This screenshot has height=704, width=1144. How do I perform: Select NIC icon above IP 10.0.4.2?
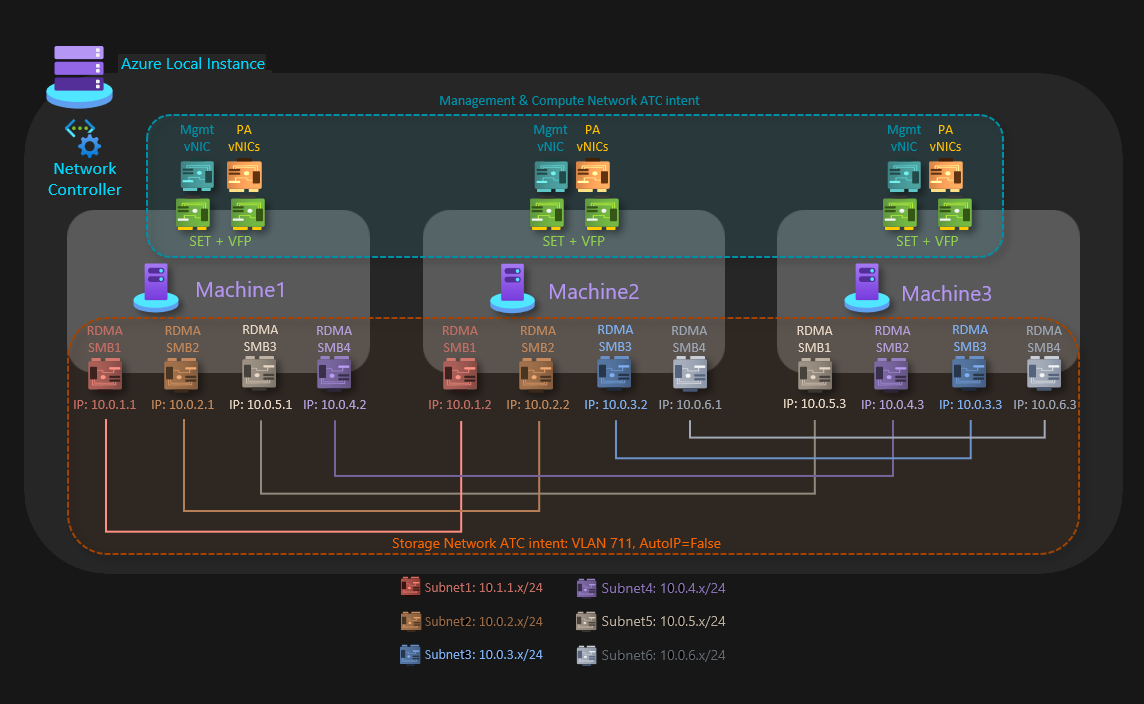point(334,374)
